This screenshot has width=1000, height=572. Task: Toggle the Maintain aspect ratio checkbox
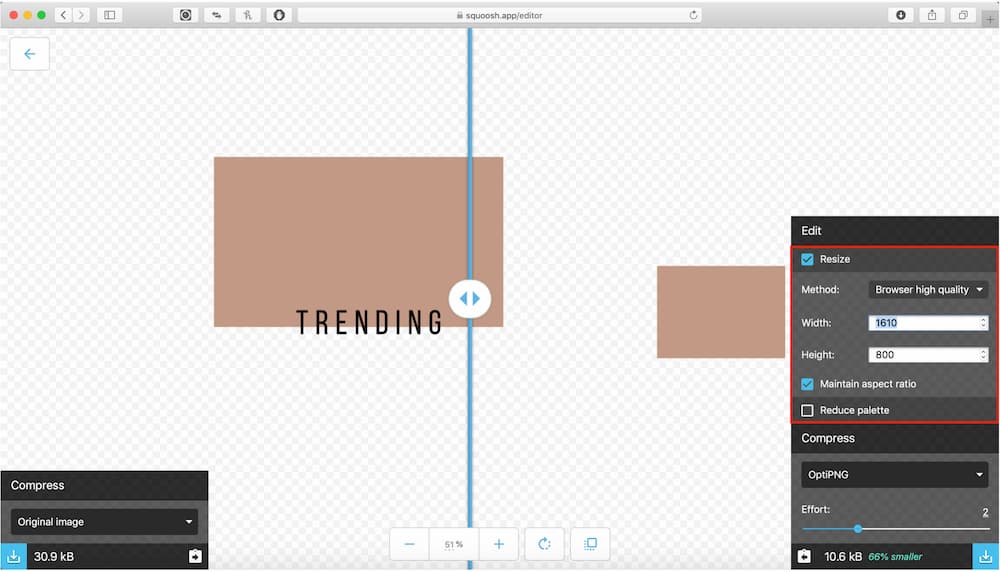pyautogui.click(x=807, y=384)
